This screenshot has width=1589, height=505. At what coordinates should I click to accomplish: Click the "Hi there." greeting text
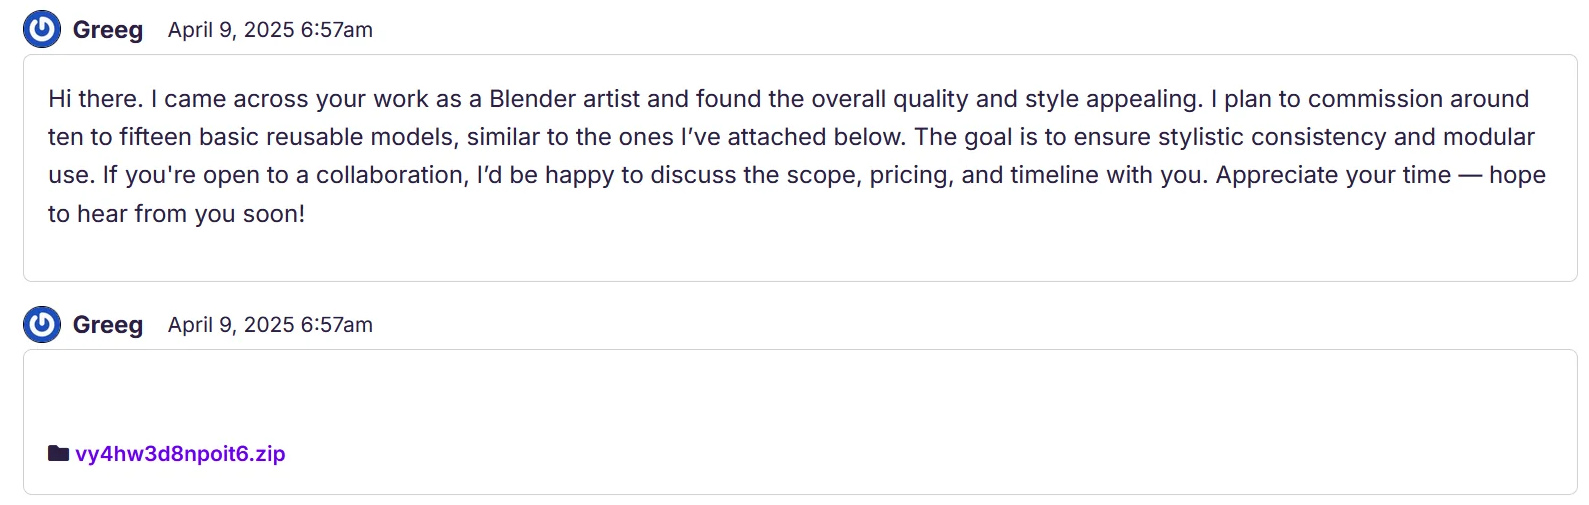95,99
